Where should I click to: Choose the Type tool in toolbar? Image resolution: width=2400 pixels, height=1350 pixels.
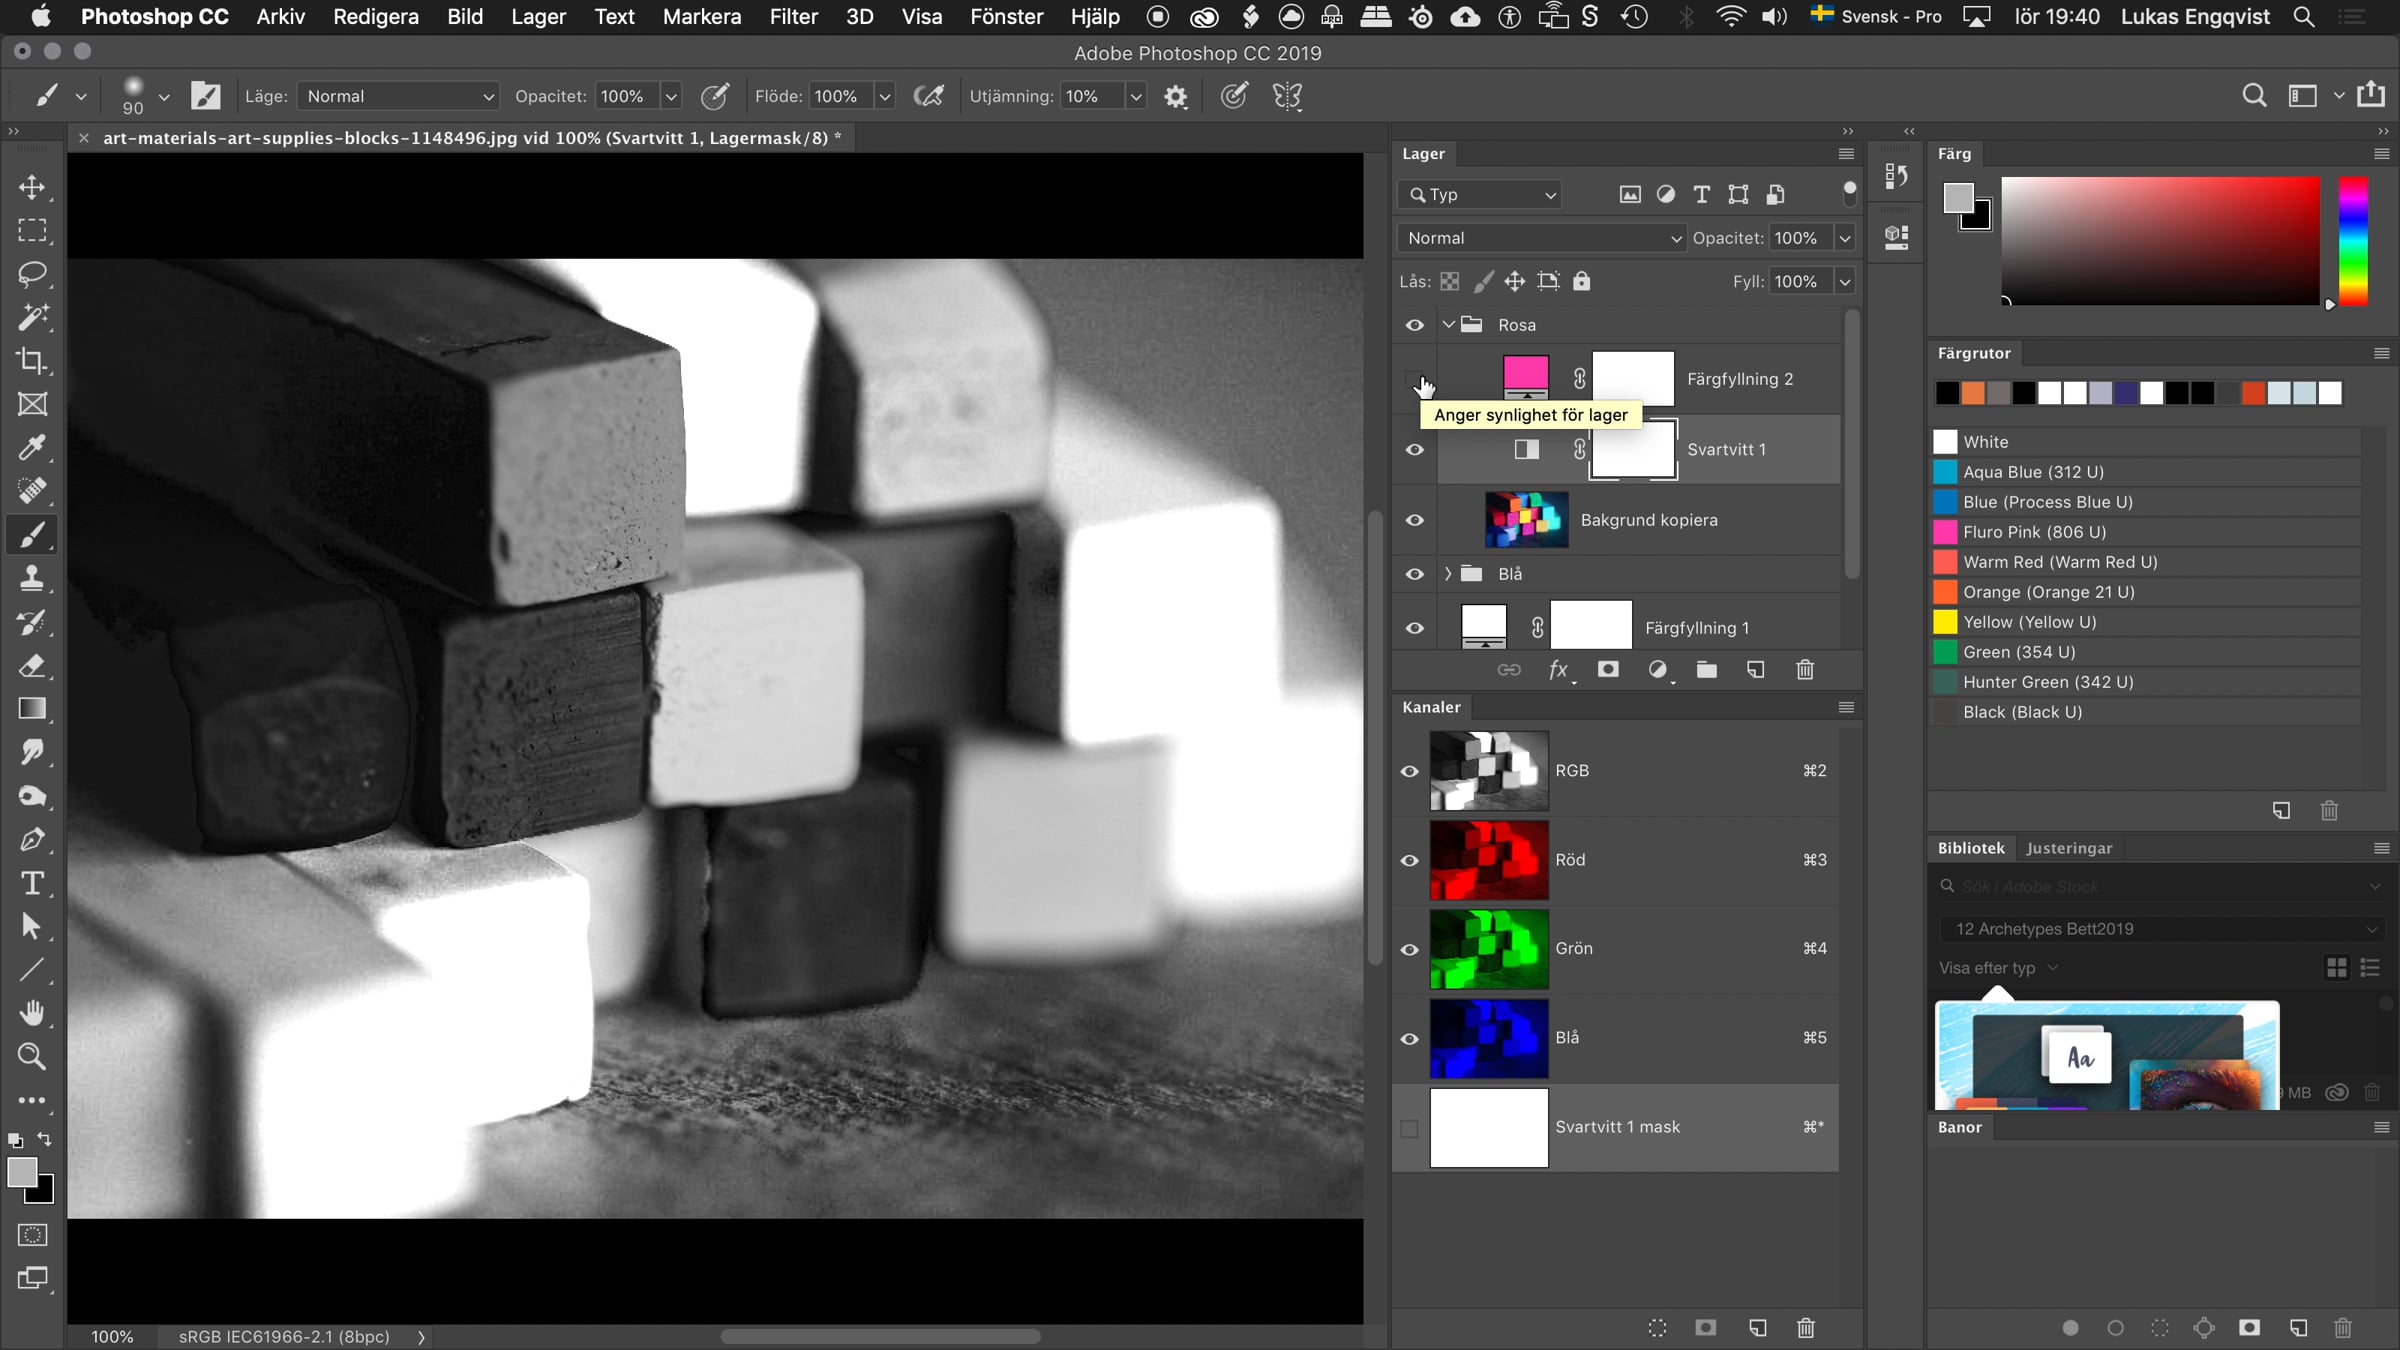32,883
